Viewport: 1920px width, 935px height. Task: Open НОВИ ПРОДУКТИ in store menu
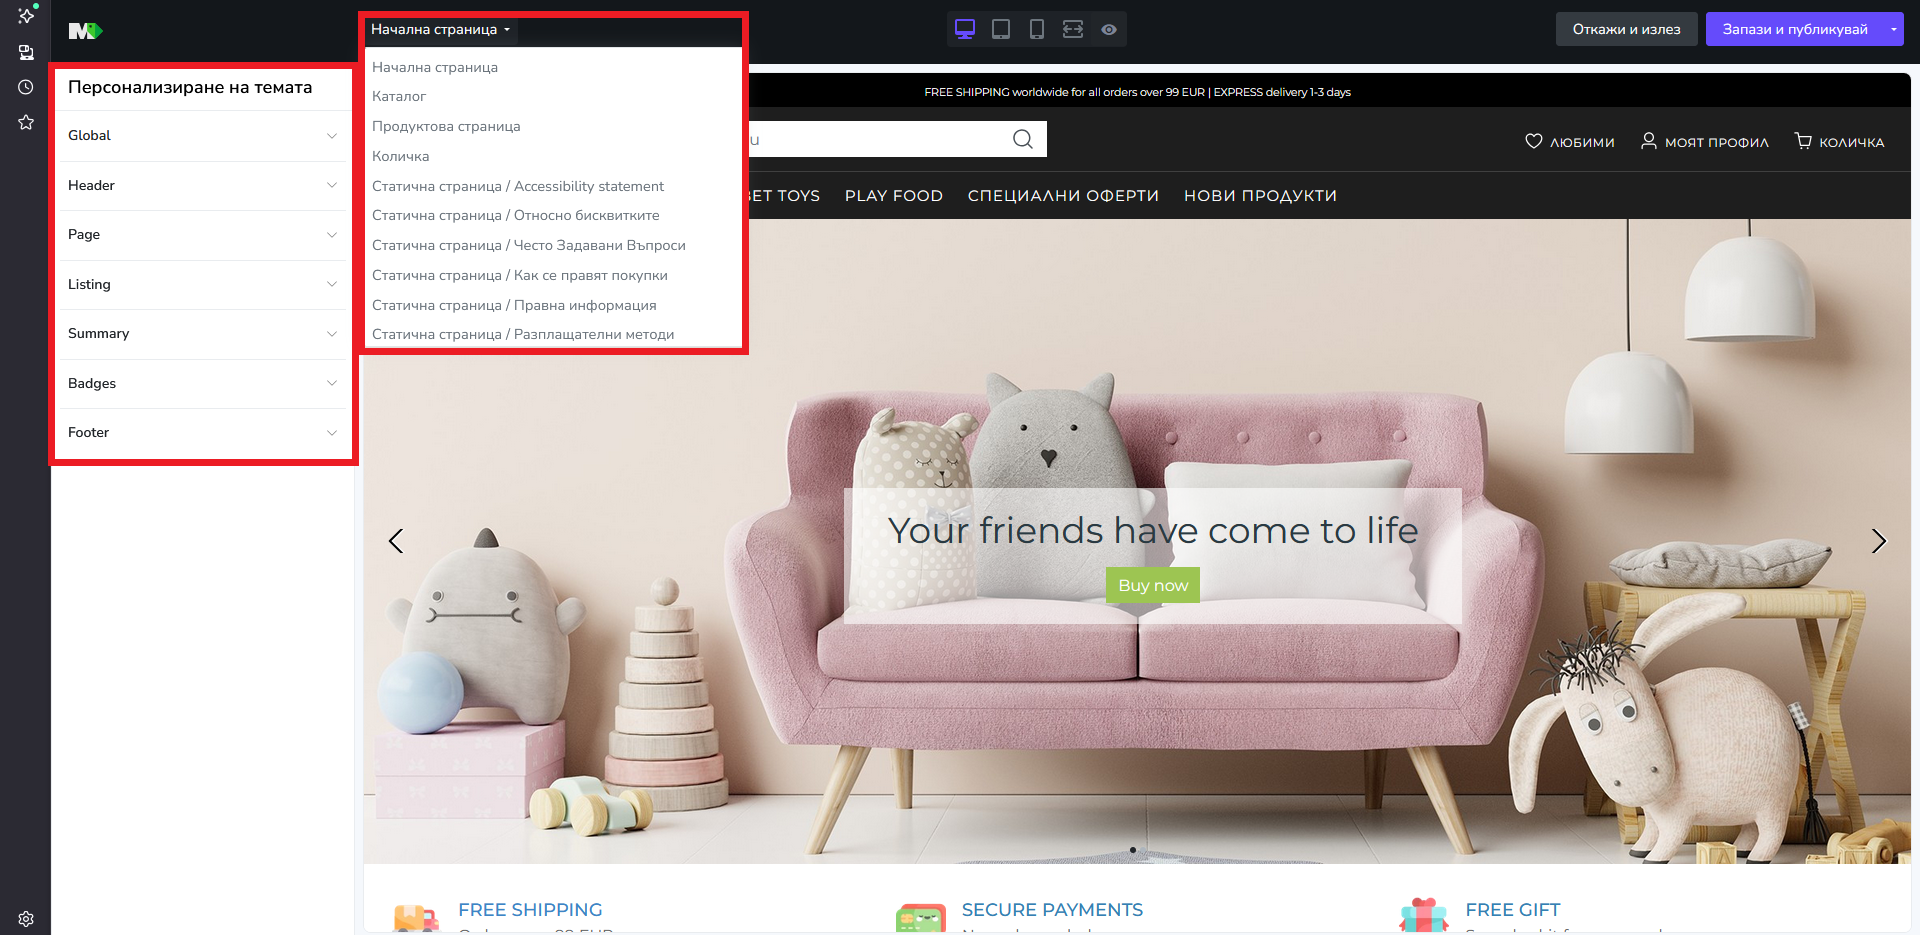[1260, 195]
